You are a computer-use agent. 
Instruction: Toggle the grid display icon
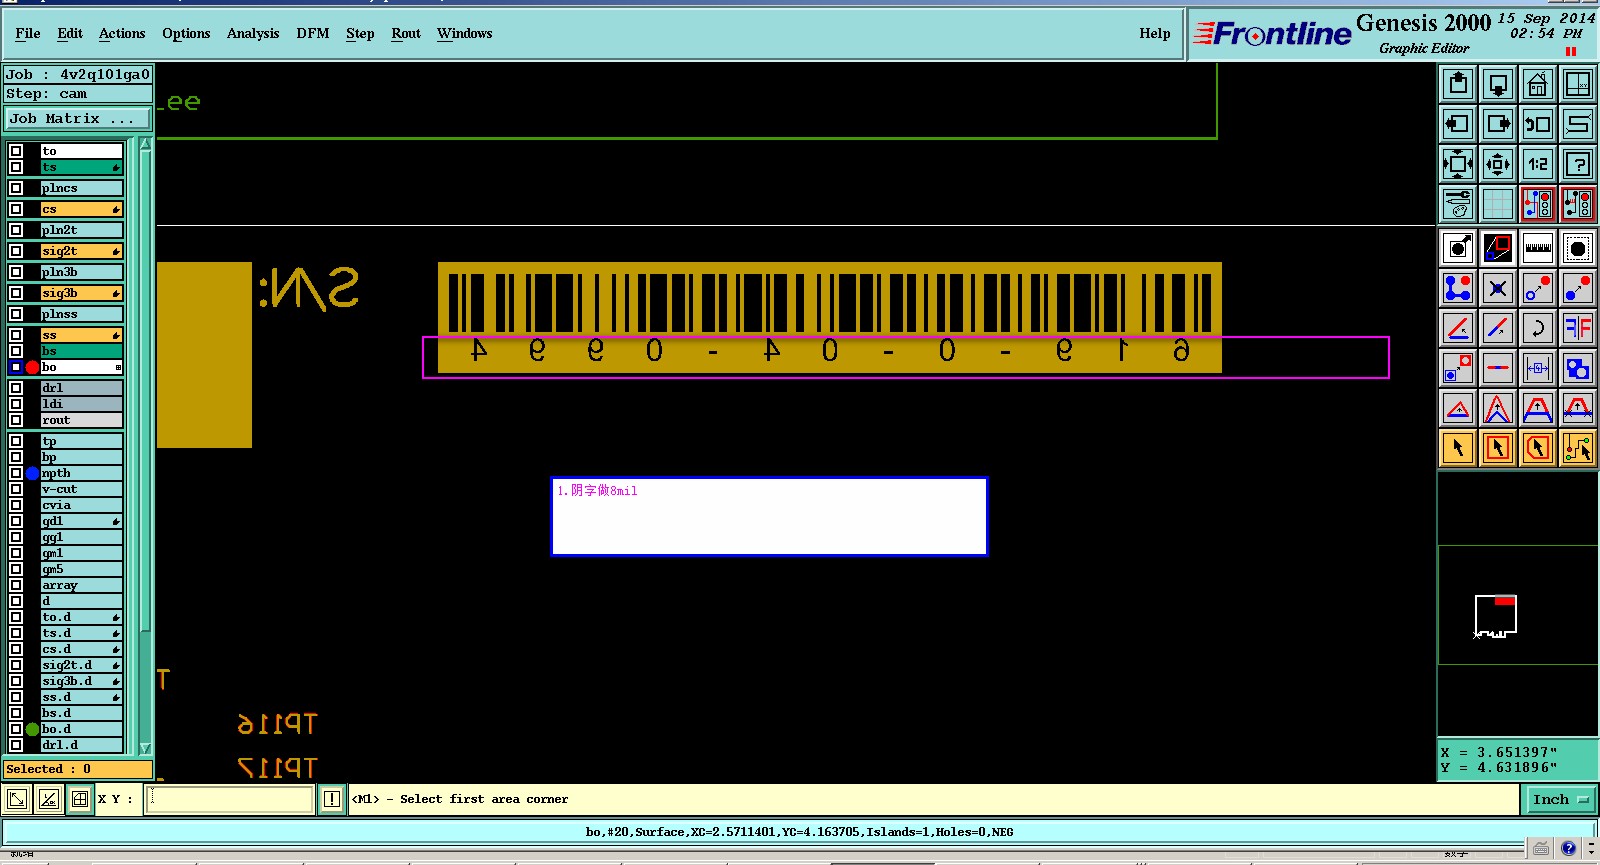[1498, 204]
